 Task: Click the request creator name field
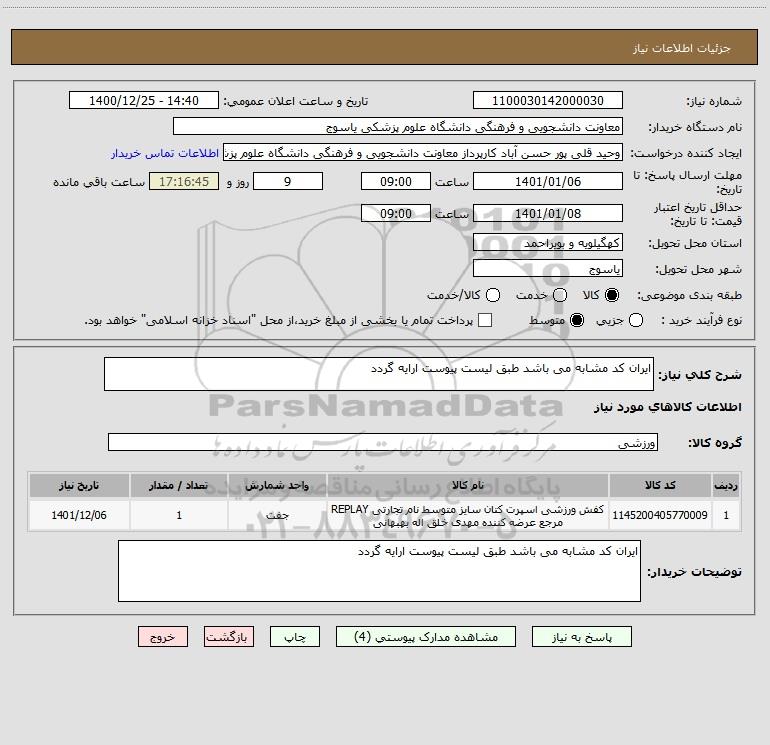pyautogui.click(x=423, y=153)
